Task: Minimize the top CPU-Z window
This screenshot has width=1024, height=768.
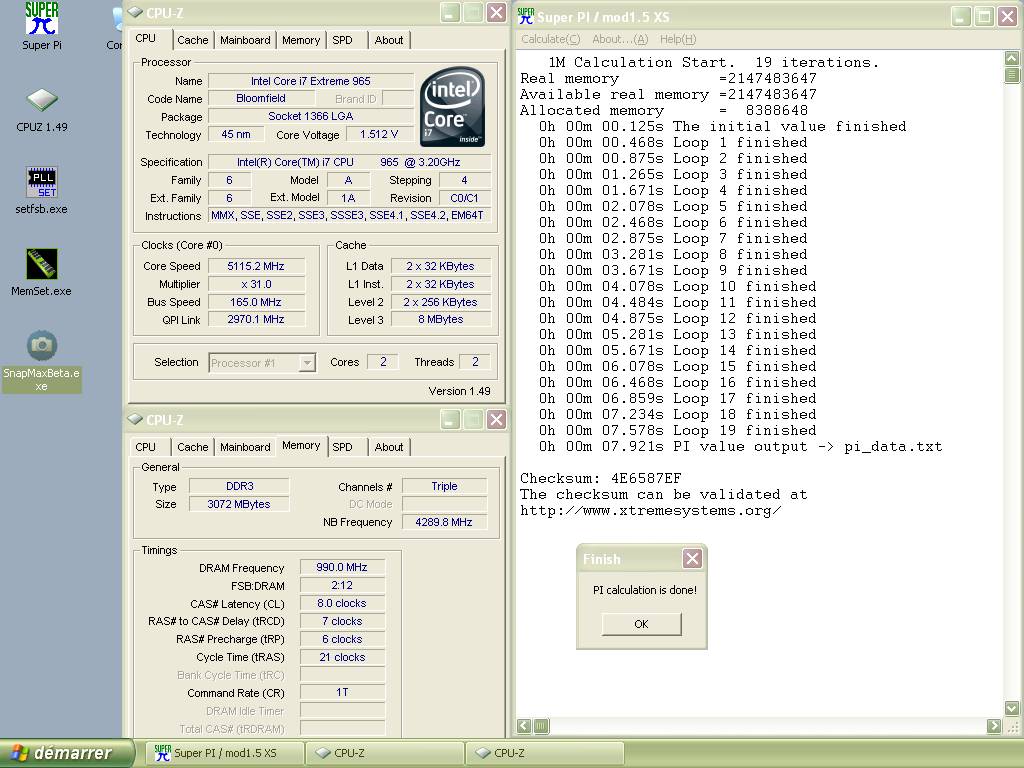Action: (450, 12)
